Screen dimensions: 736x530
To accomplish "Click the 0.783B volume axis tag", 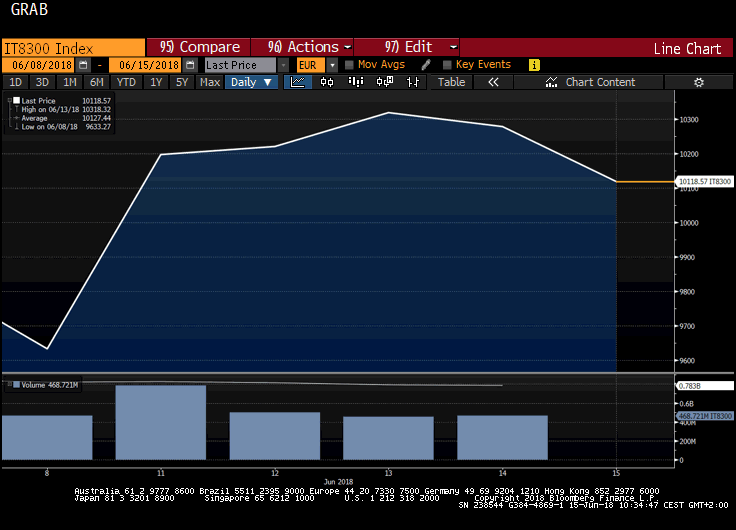I will pyautogui.click(x=705, y=386).
